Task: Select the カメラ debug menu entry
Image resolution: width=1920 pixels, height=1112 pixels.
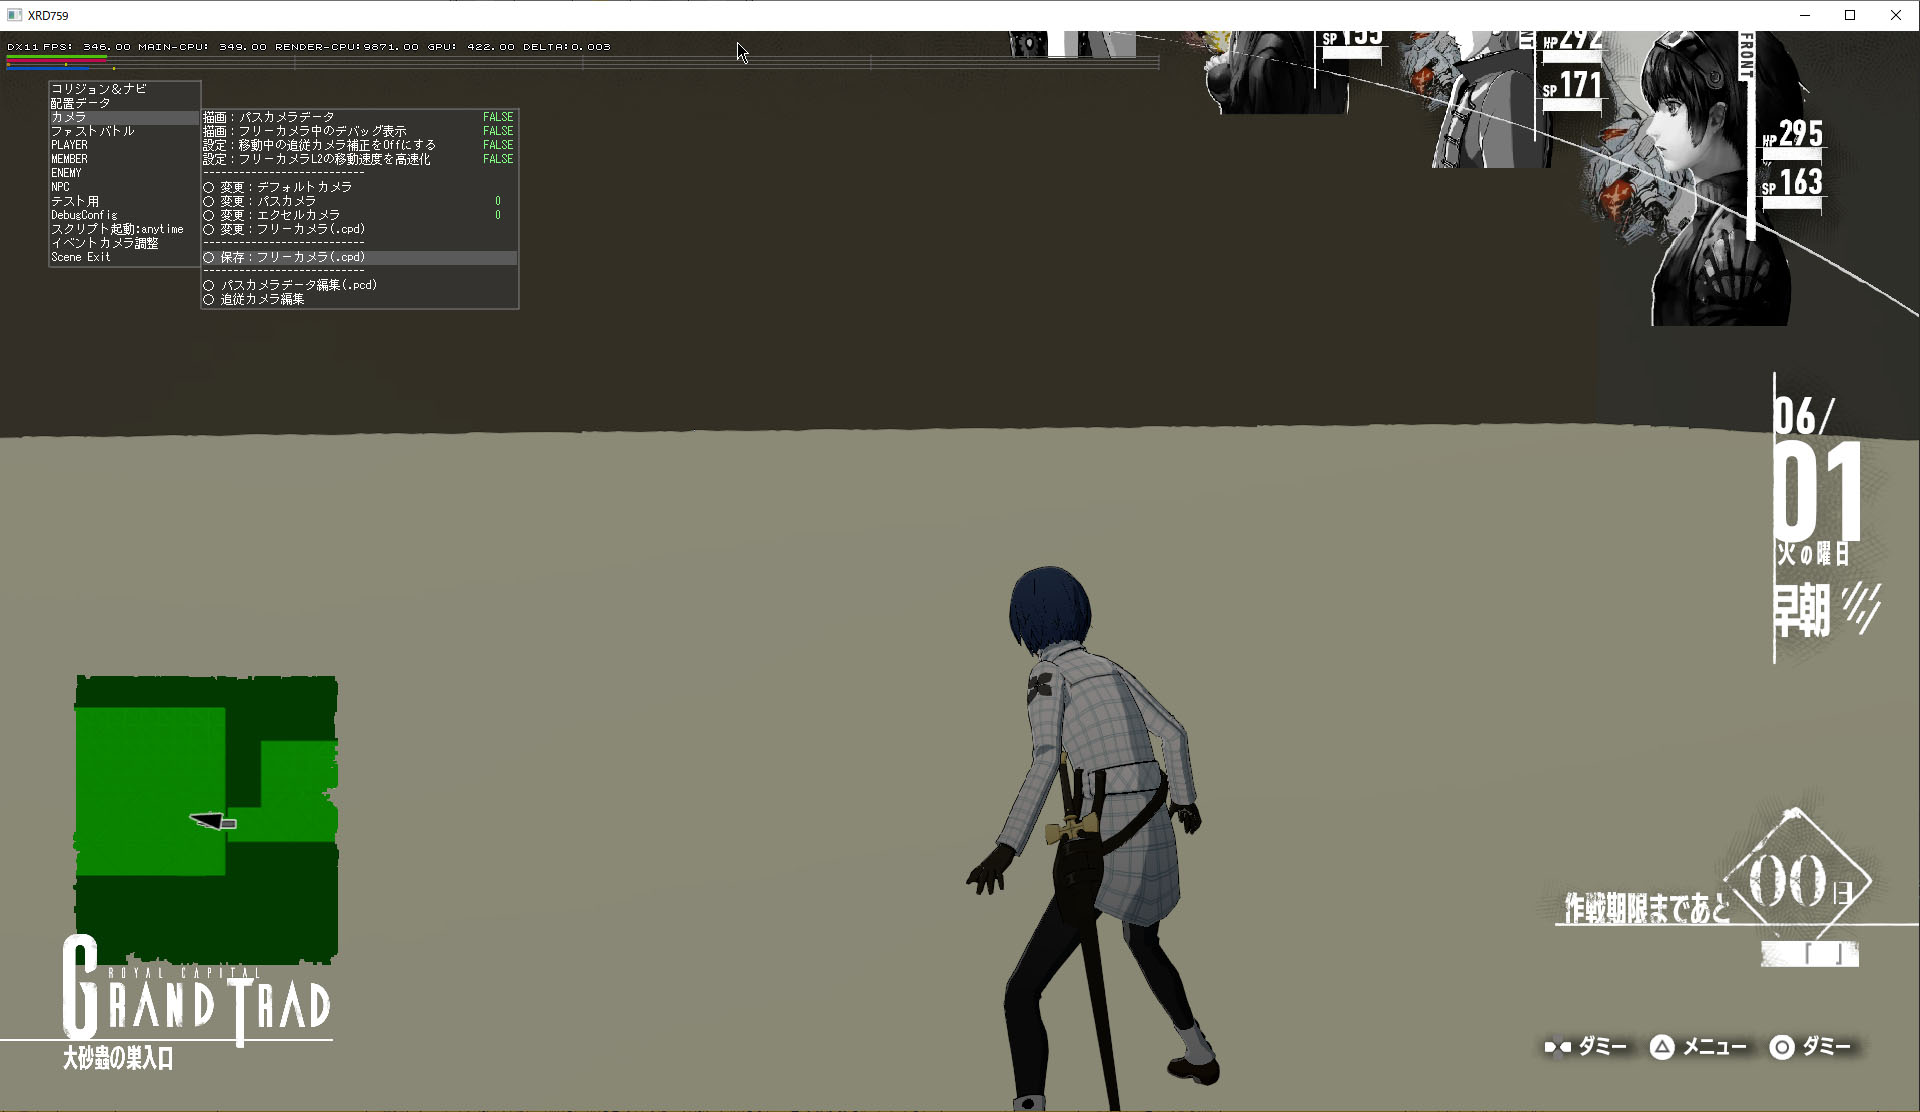Action: pos(69,117)
